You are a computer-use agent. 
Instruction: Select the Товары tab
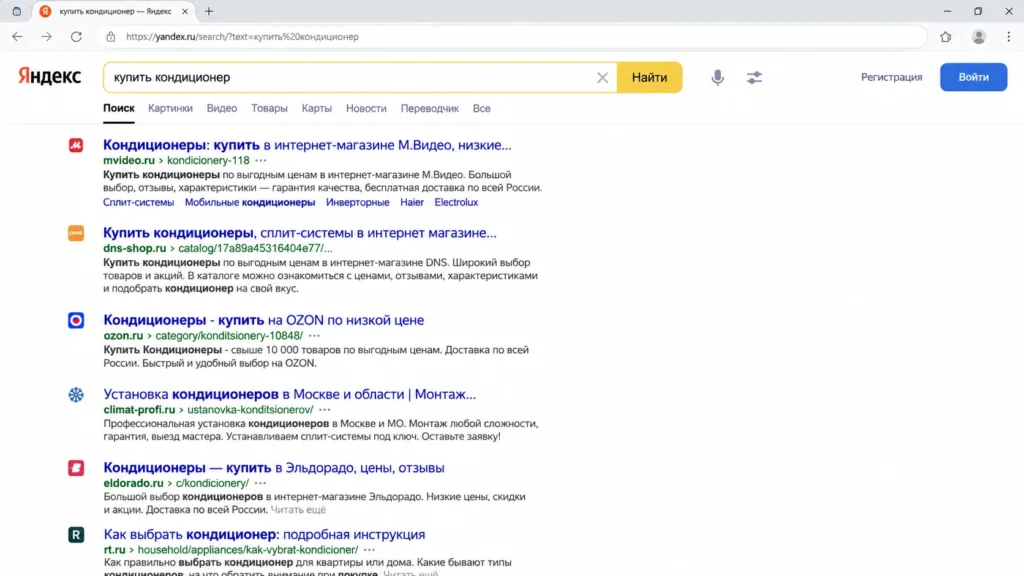click(x=269, y=108)
